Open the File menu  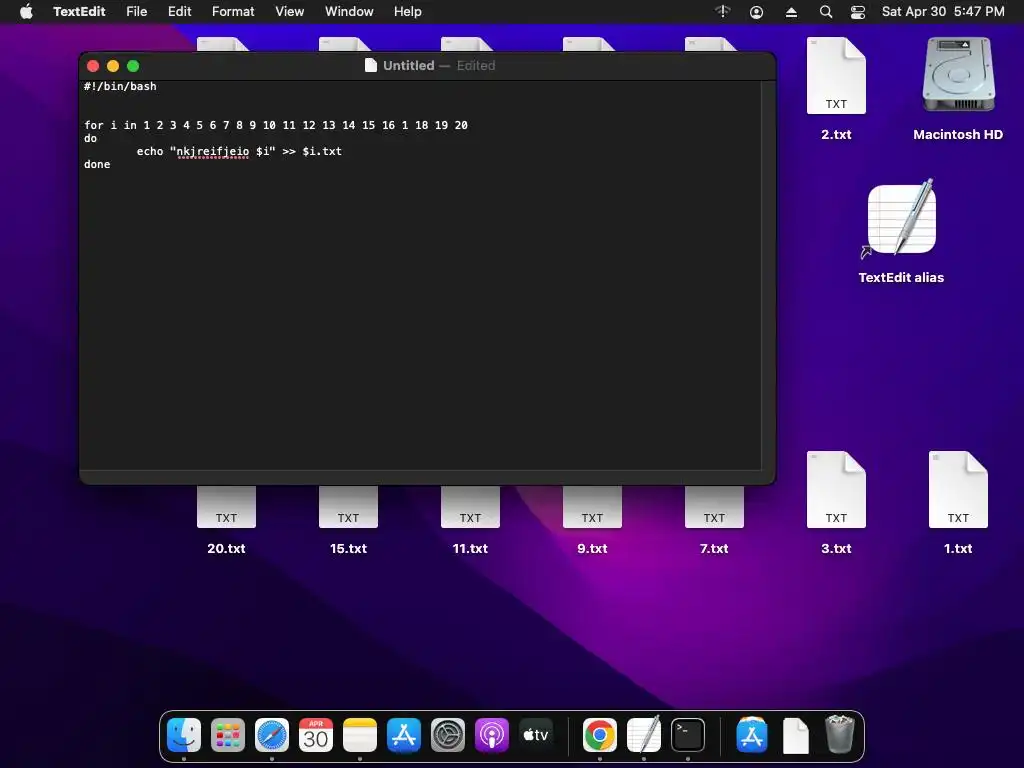(136, 12)
